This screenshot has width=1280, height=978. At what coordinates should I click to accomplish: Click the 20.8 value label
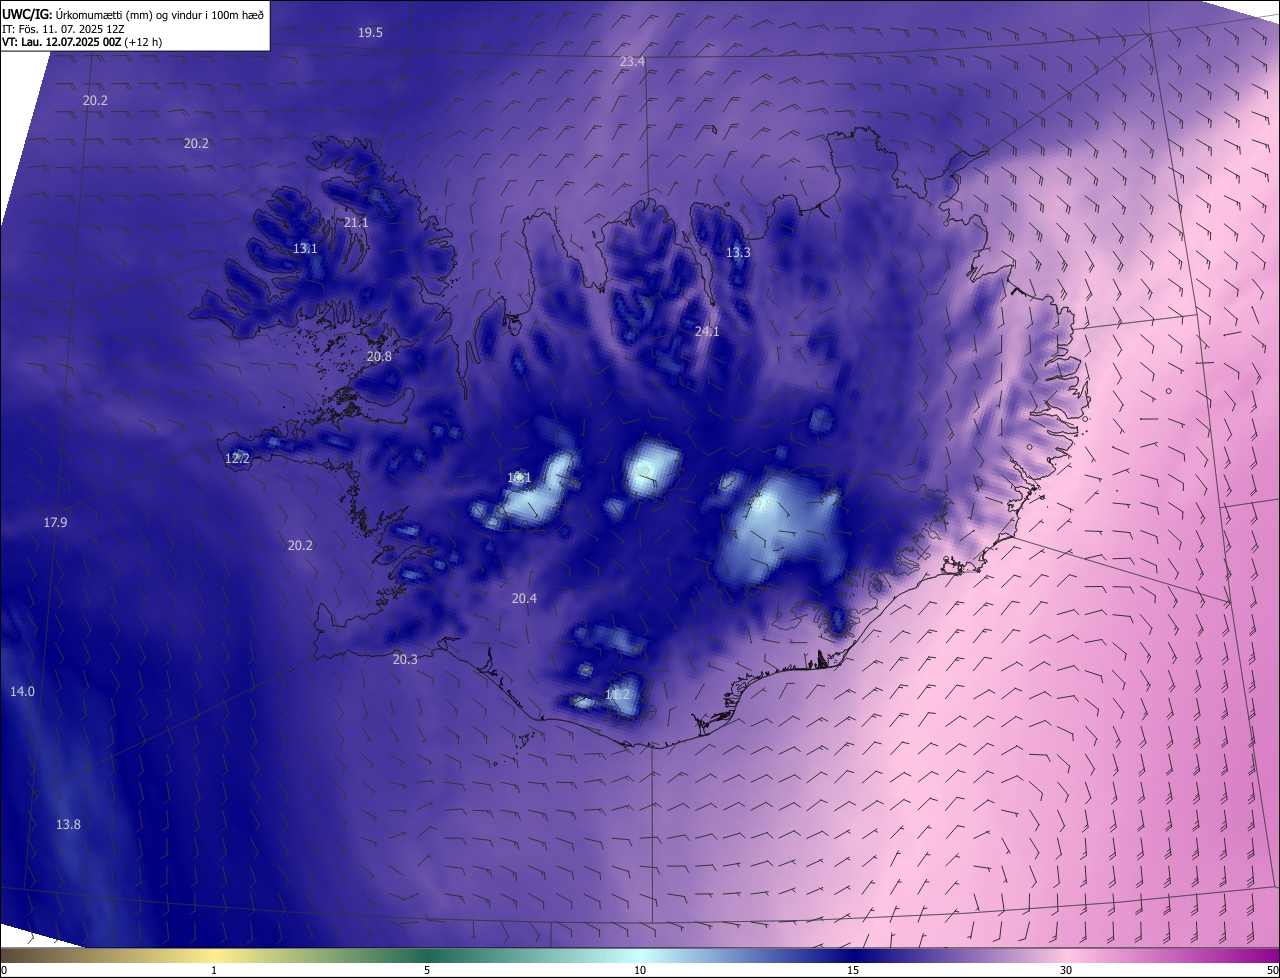point(379,357)
